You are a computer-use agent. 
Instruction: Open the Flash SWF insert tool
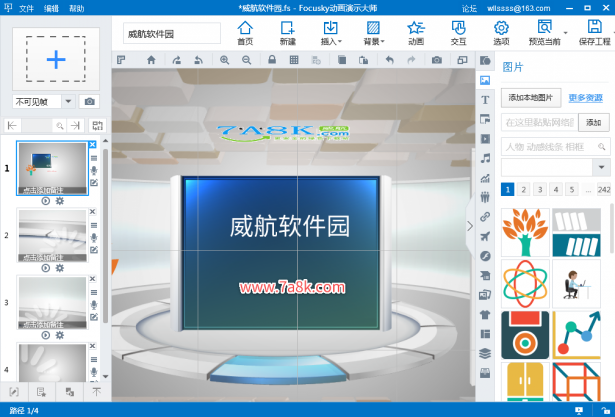click(x=485, y=256)
